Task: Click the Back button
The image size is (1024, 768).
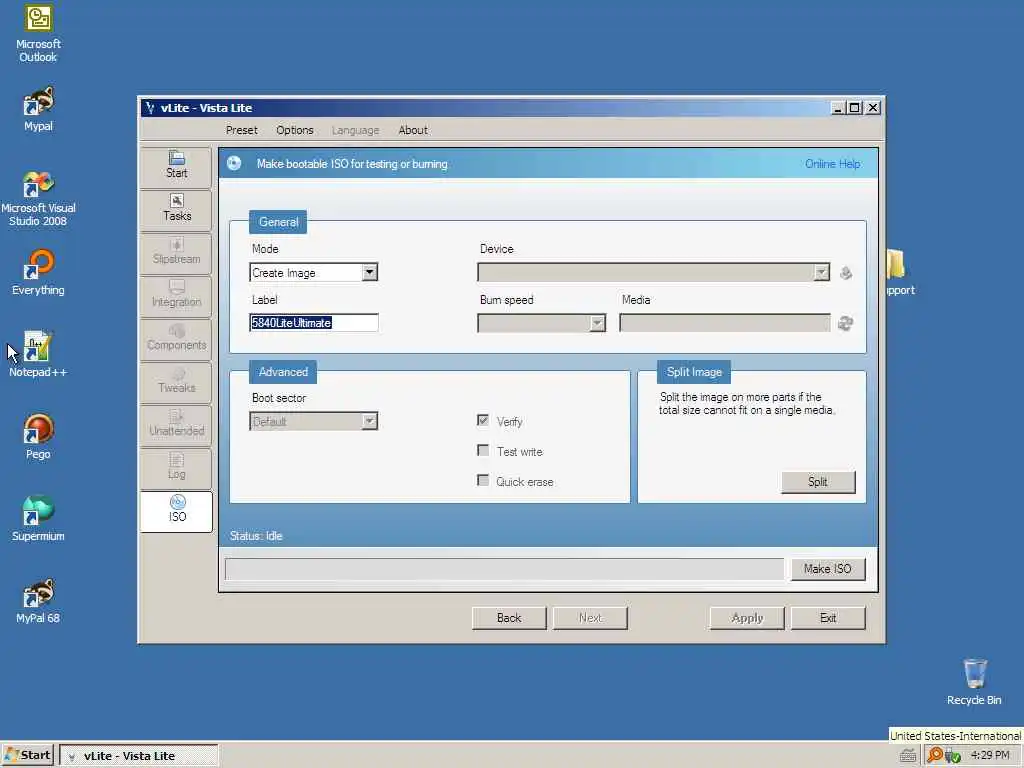Action: pyautogui.click(x=509, y=618)
